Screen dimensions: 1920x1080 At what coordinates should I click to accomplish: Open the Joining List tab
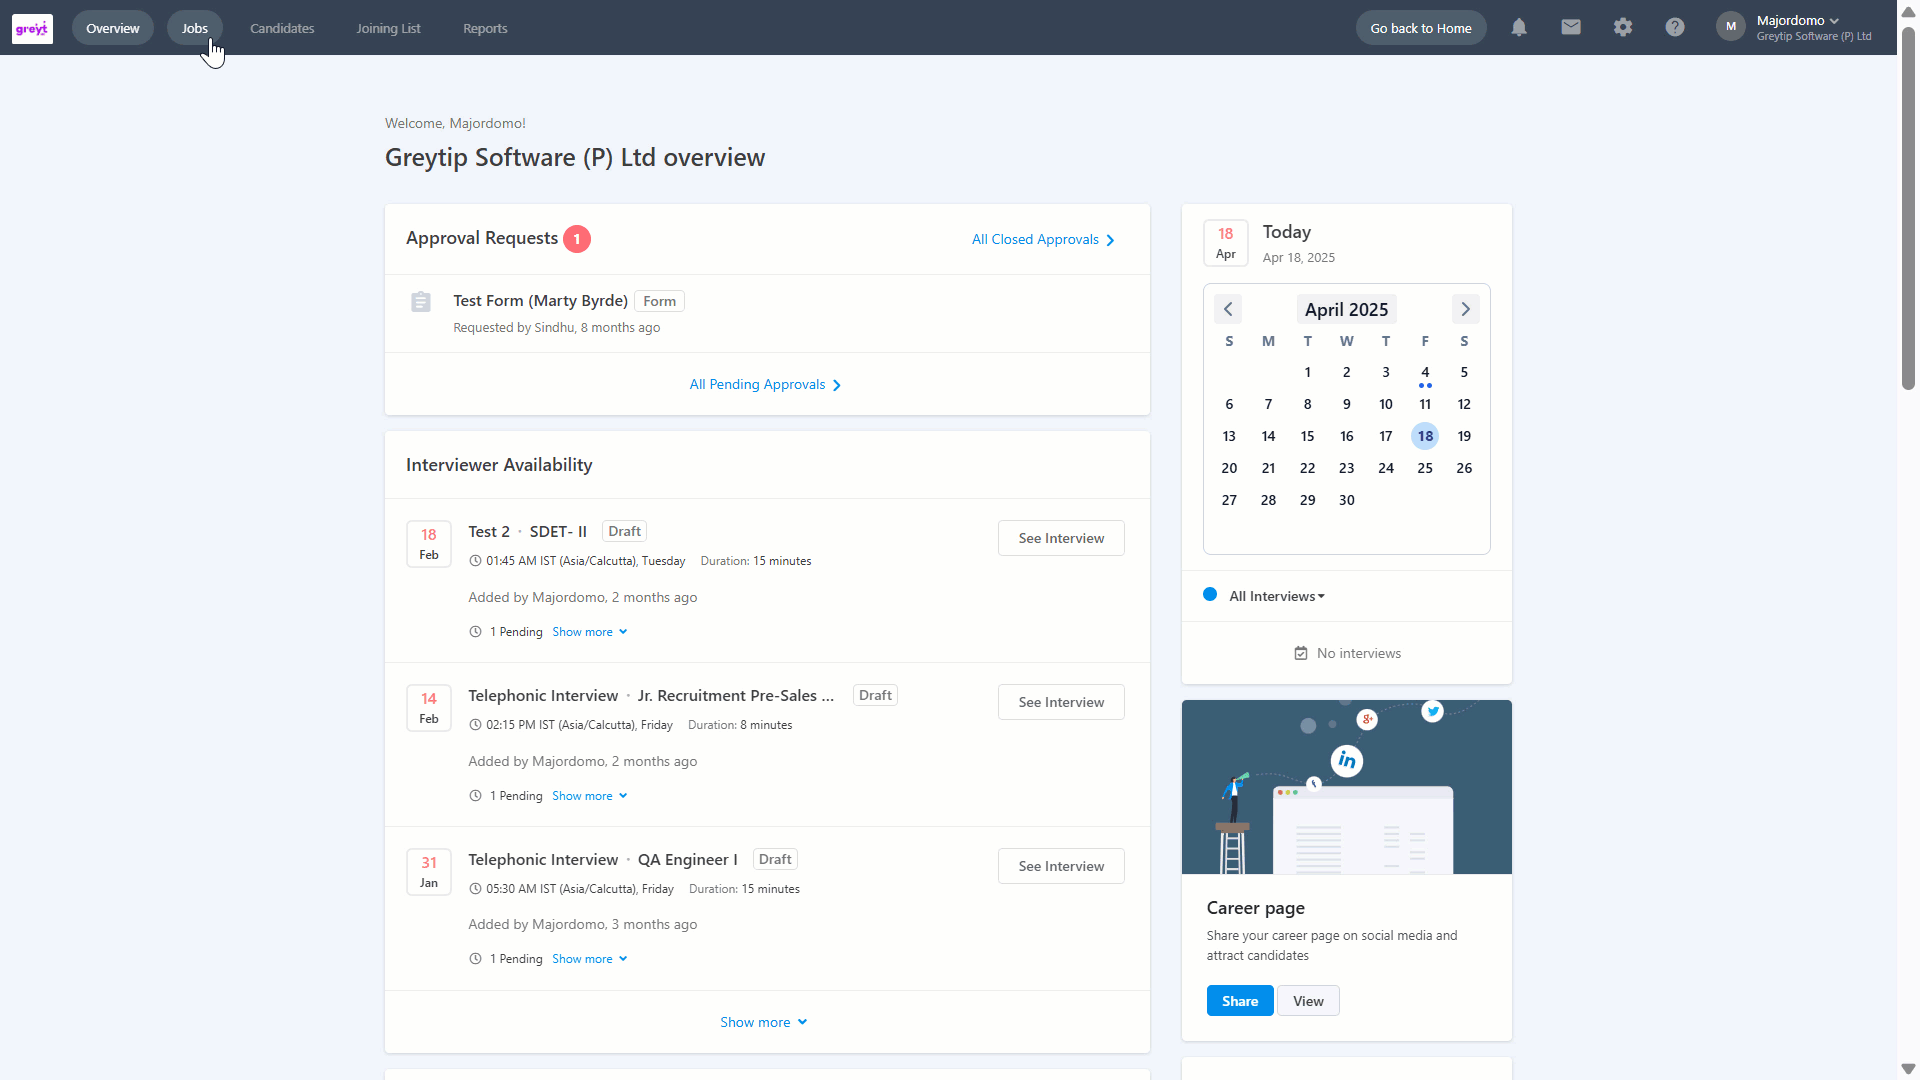click(x=388, y=28)
